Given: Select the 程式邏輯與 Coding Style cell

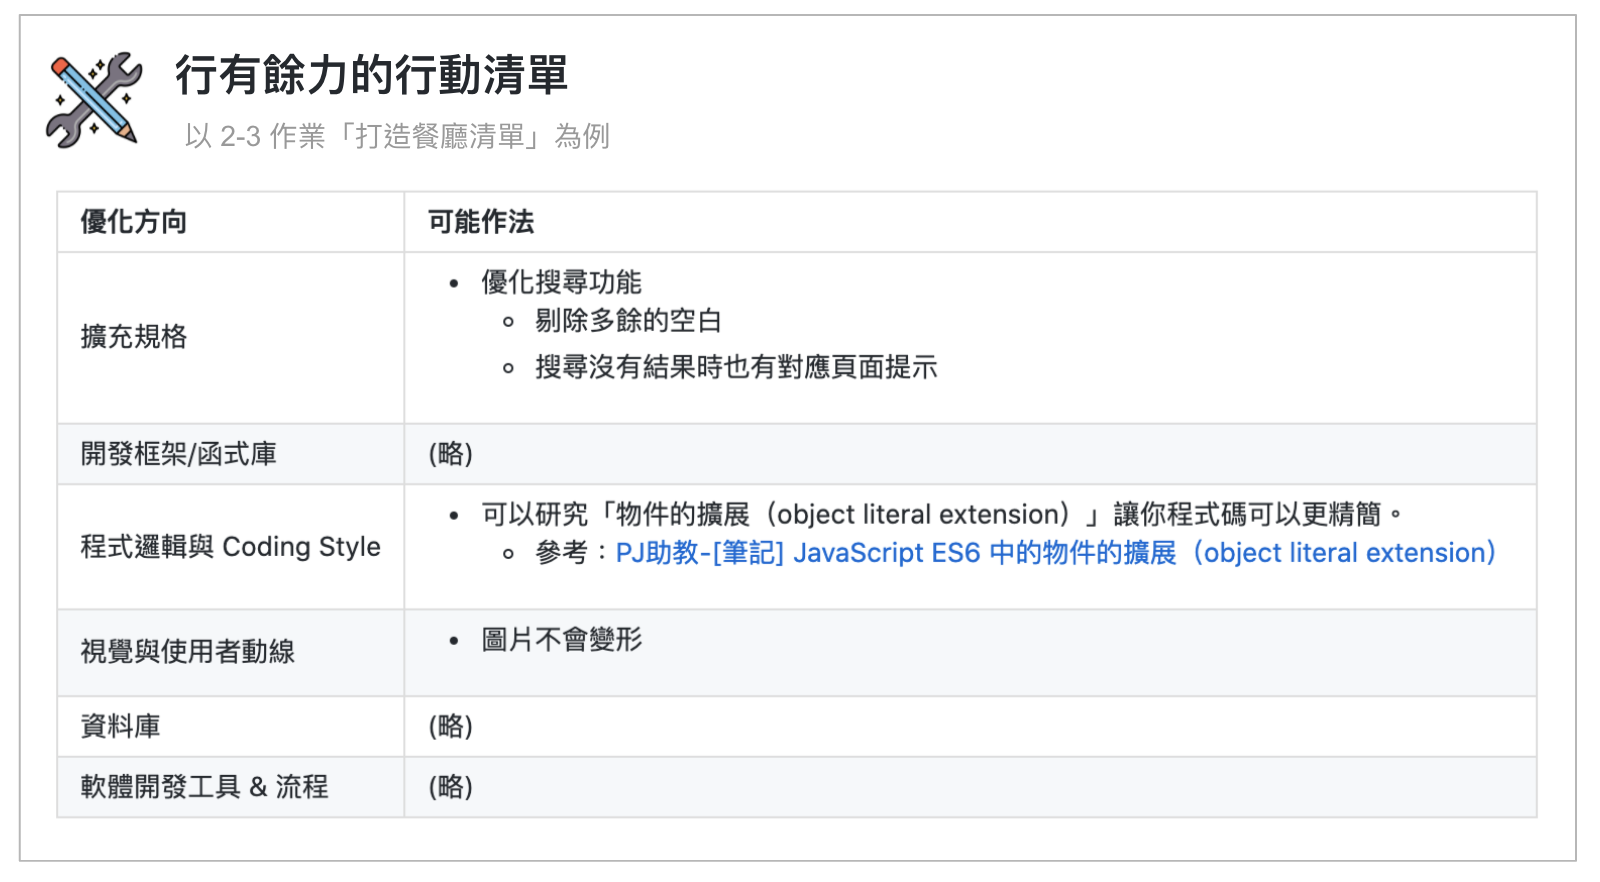Looking at the screenshot, I should point(231,547).
